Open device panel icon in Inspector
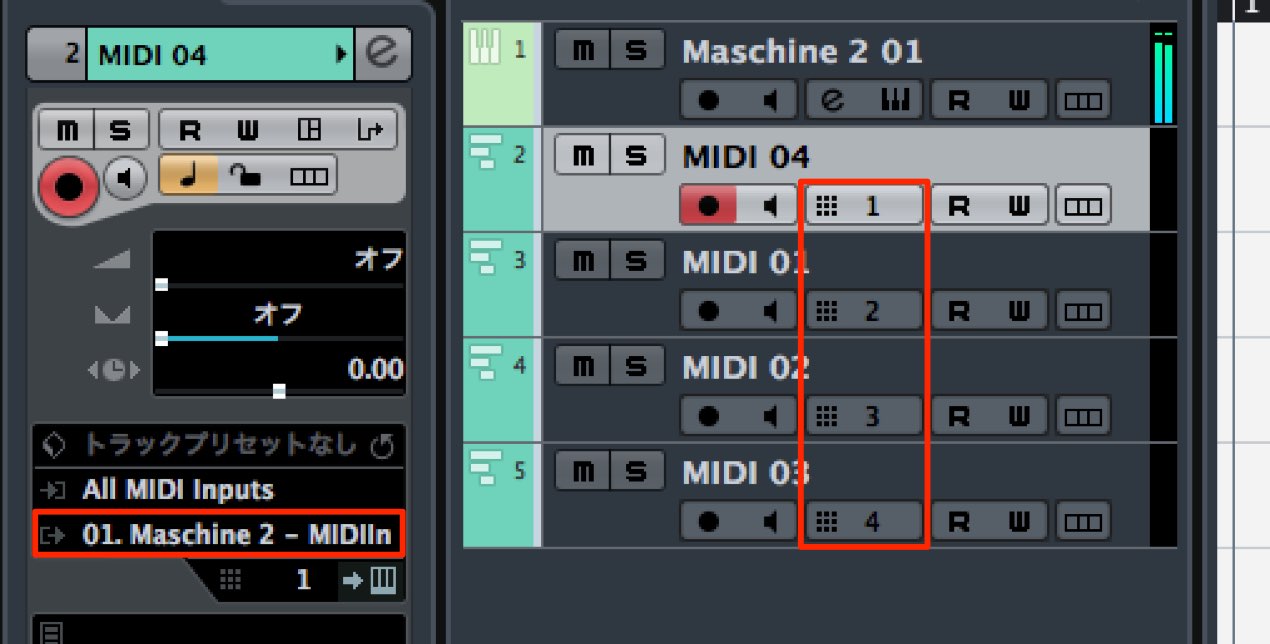This screenshot has height=644, width=1270. (309, 130)
